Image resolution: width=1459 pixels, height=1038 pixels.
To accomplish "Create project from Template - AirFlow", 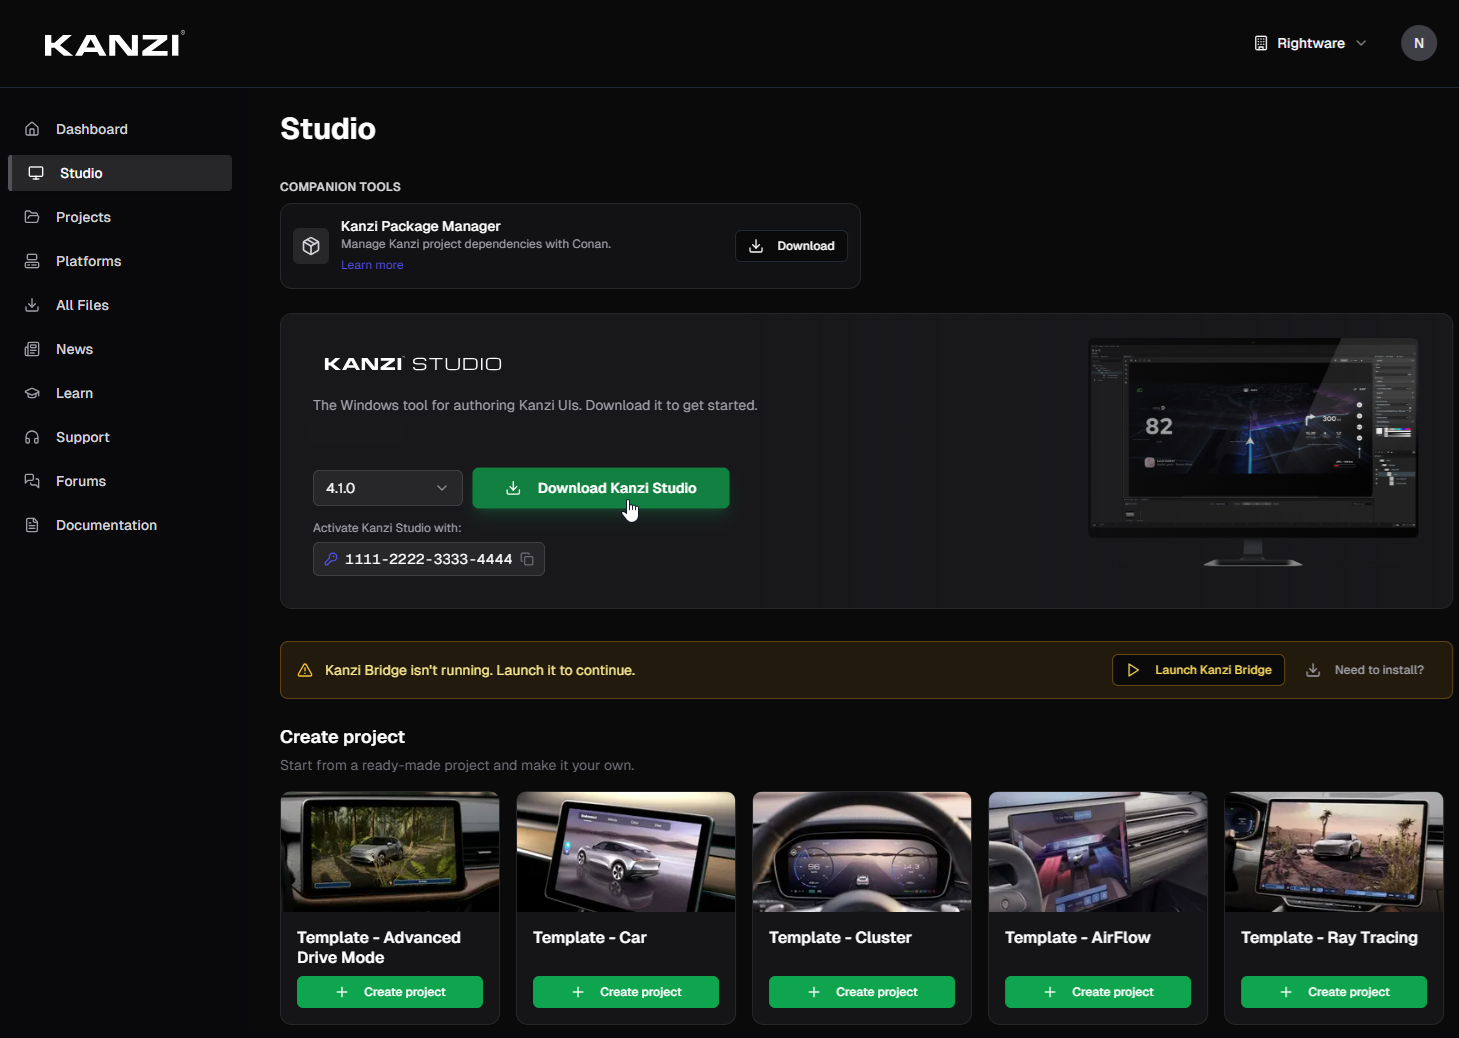I will click(x=1098, y=992).
